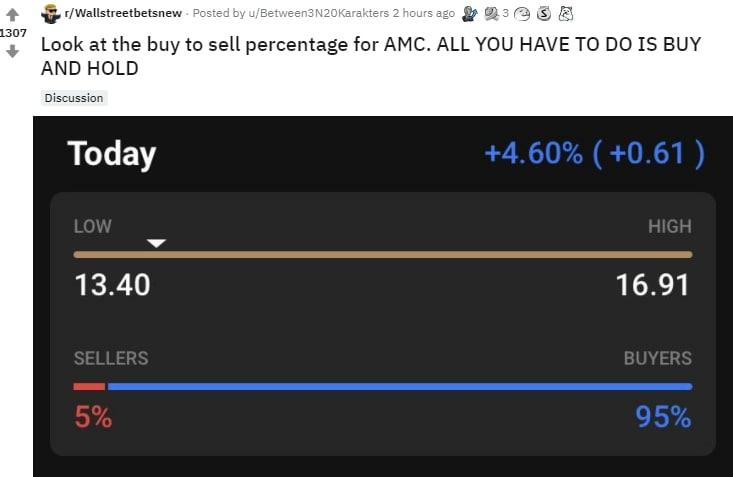
Task: Click the bear-shaped award icon
Action: tap(566, 14)
